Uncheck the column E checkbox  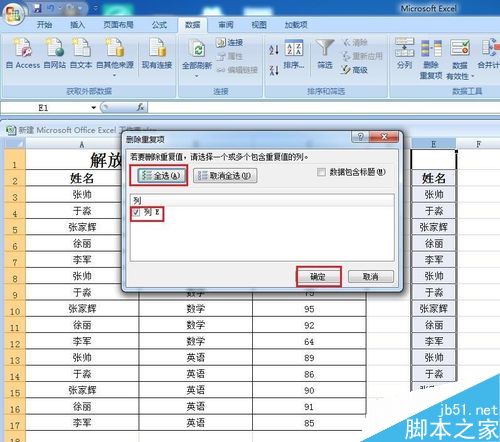(x=136, y=213)
